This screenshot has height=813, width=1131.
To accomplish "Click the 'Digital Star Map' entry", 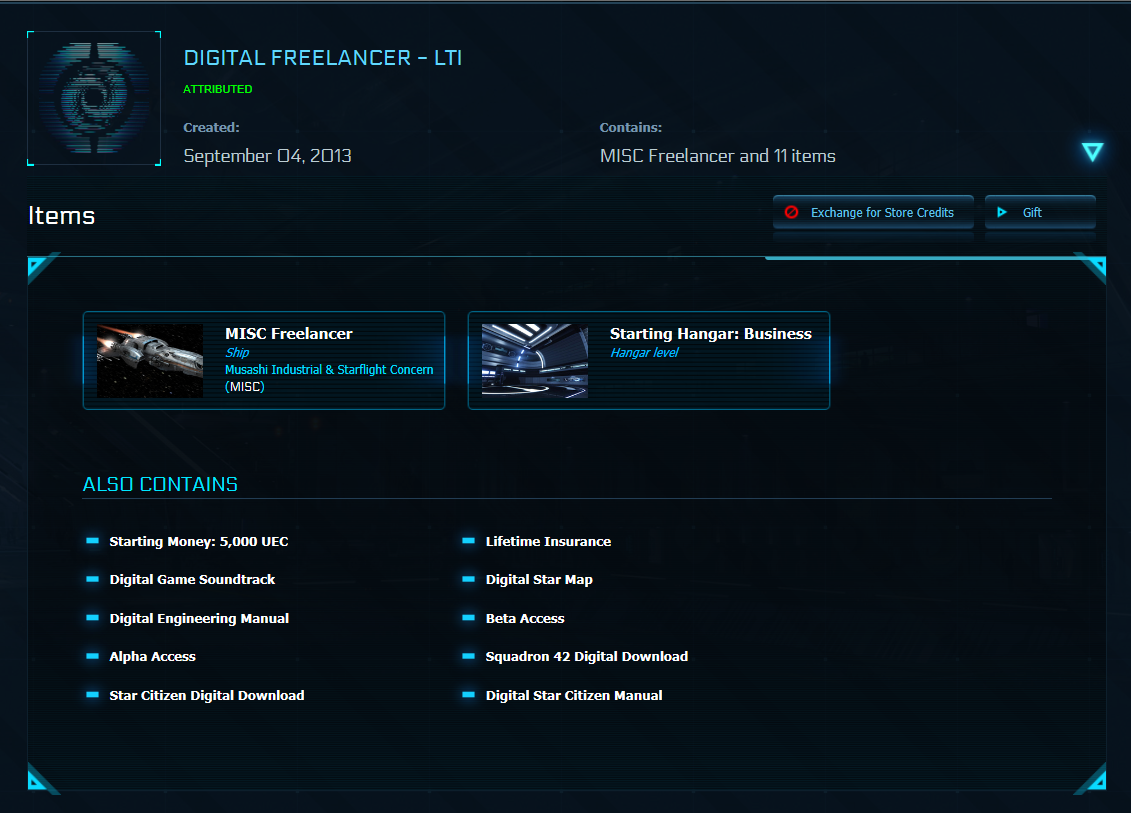I will 539,580.
